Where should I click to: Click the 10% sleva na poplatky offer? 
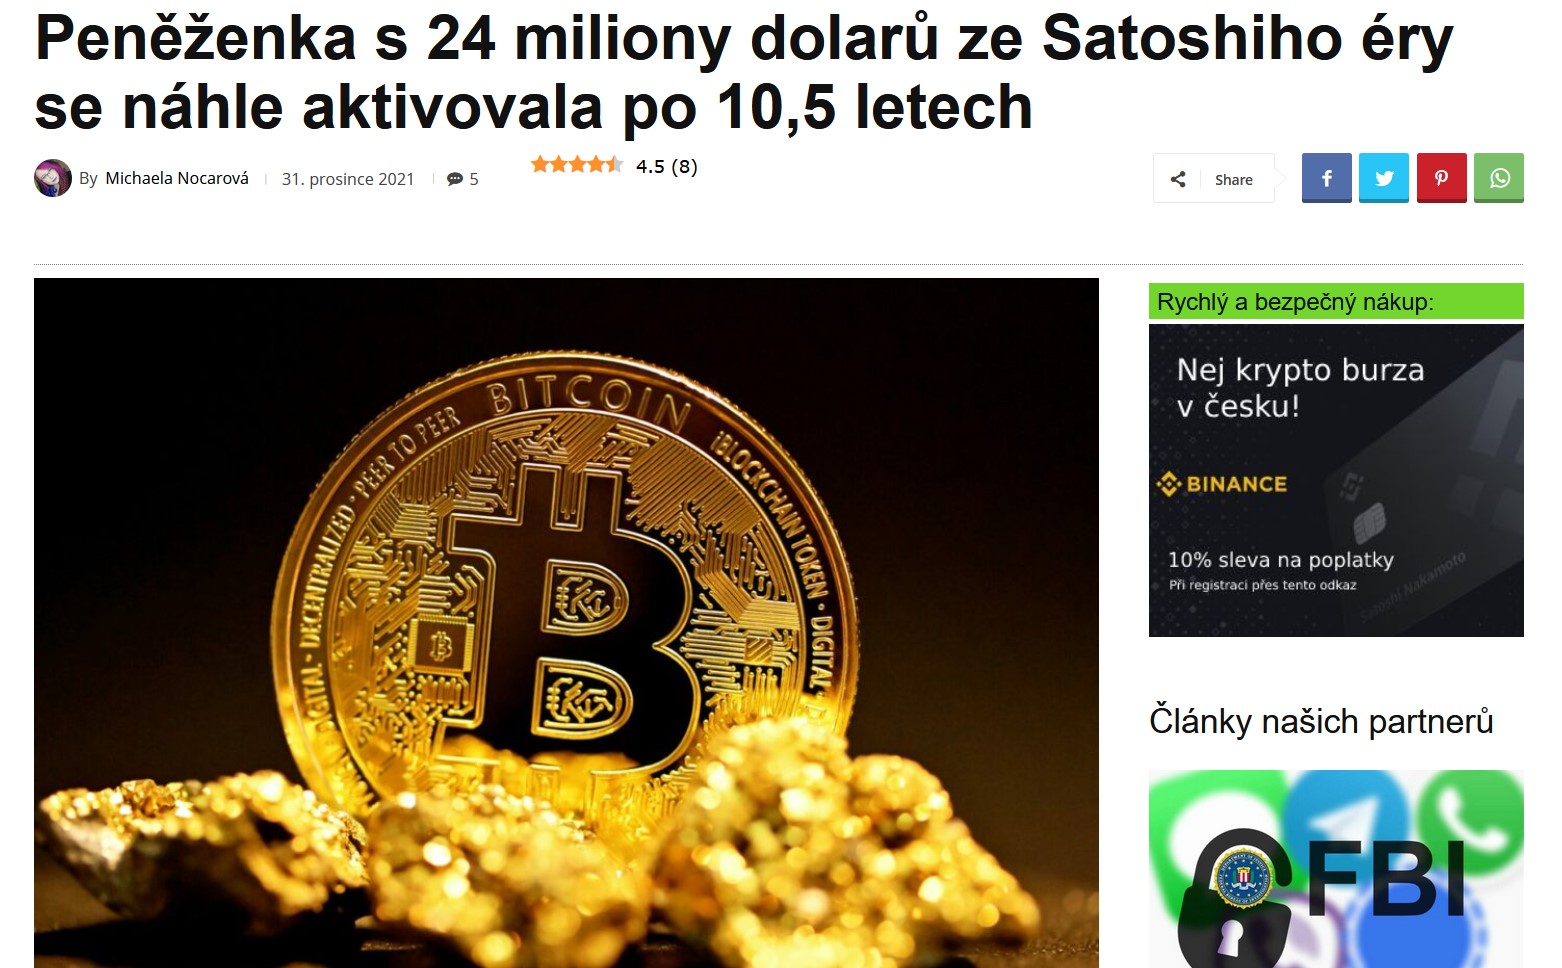point(1280,560)
